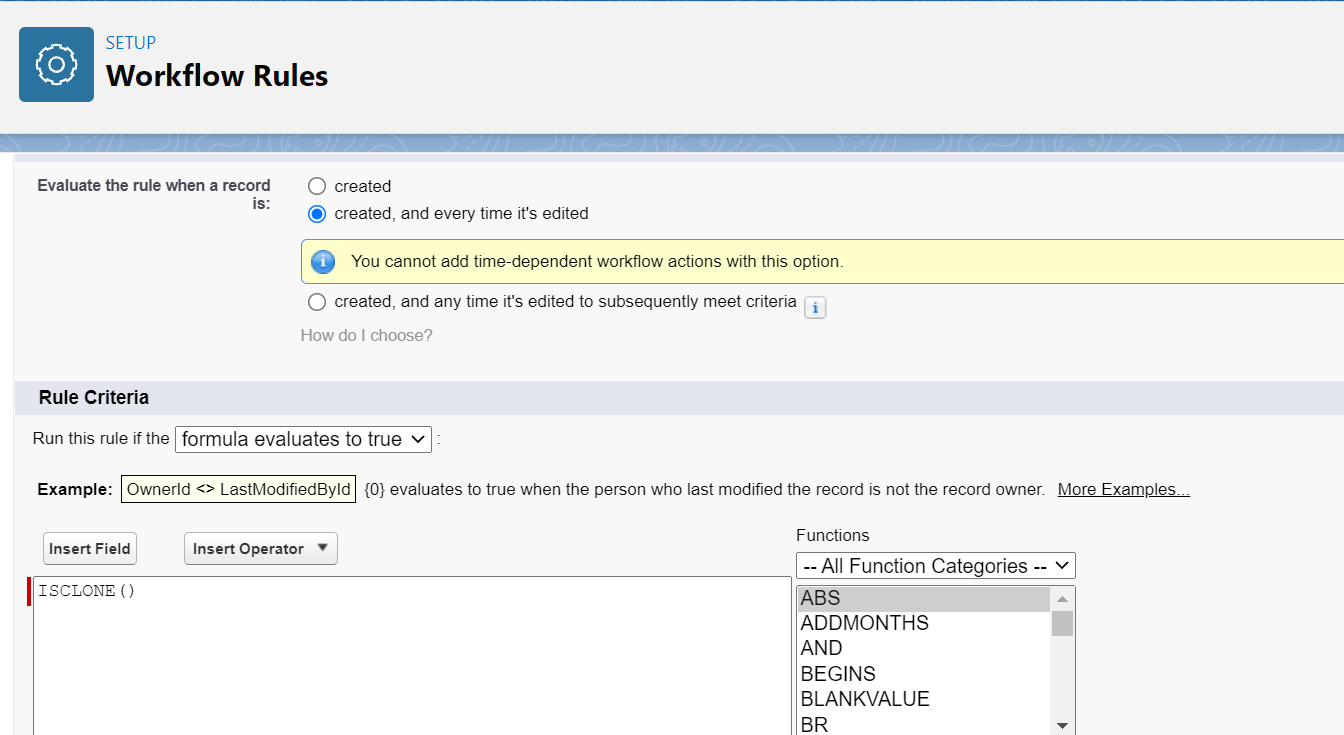The height and width of the screenshot is (735, 1344).
Task: Click the Insert Field button
Action: point(90,548)
